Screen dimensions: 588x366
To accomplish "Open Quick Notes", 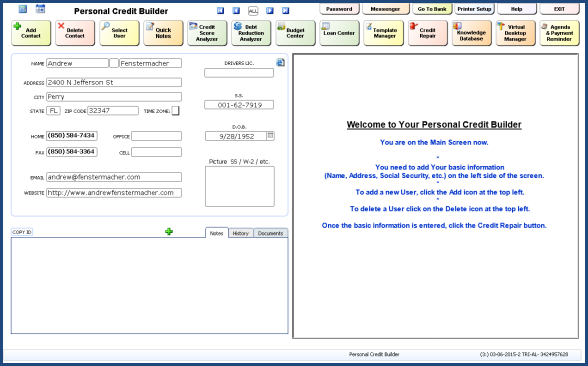I will tap(163, 33).
